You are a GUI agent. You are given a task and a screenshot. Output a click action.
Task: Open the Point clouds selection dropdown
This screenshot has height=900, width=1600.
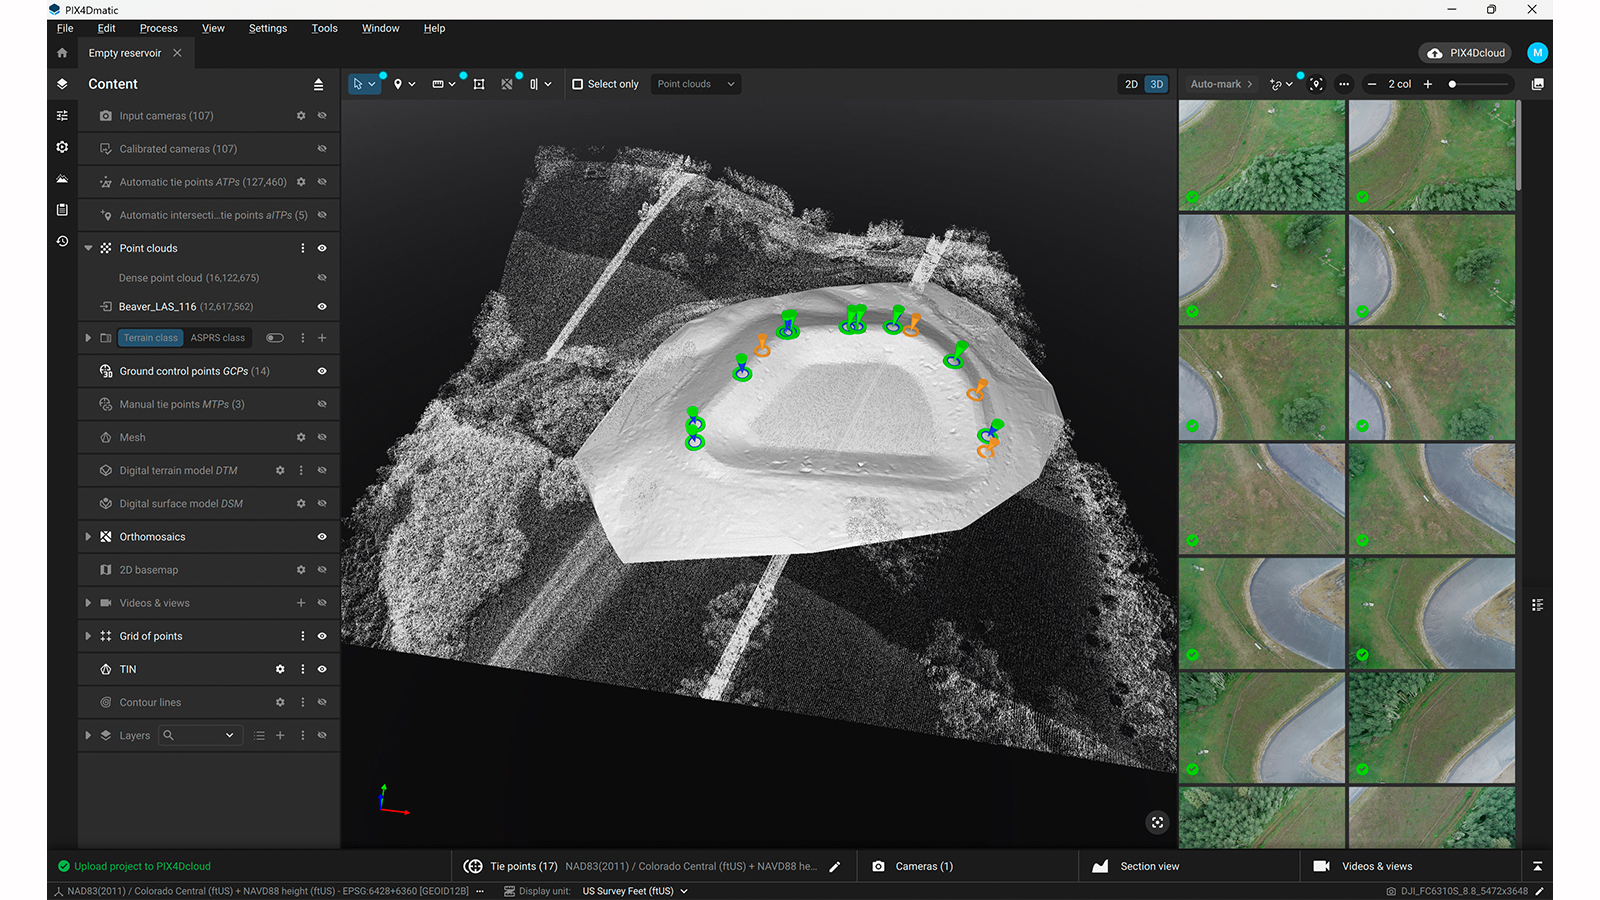695,84
